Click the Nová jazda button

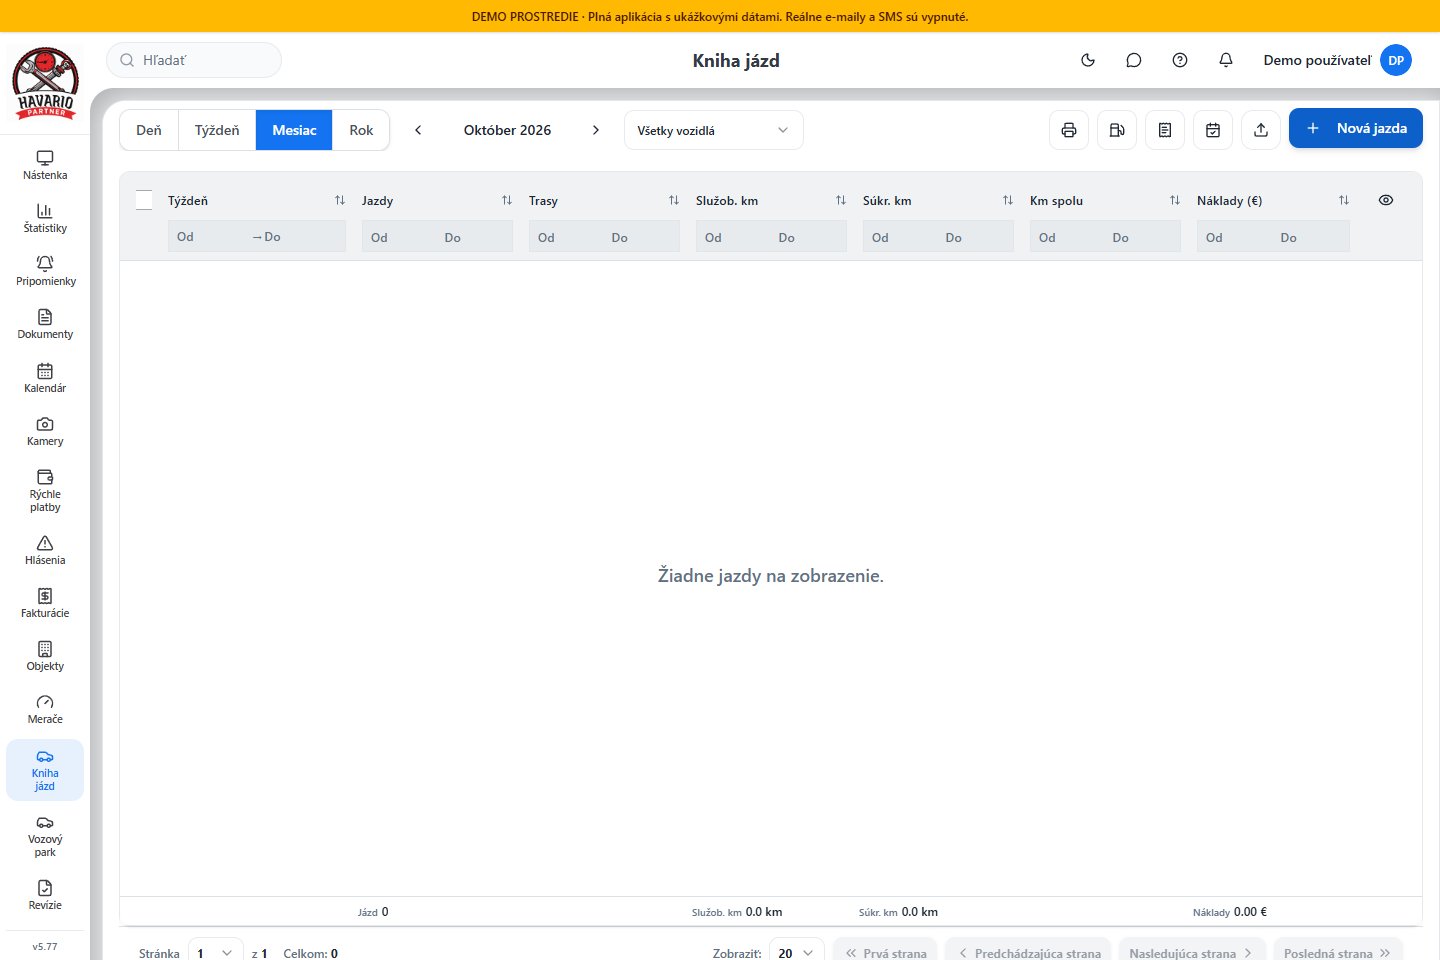coord(1356,128)
